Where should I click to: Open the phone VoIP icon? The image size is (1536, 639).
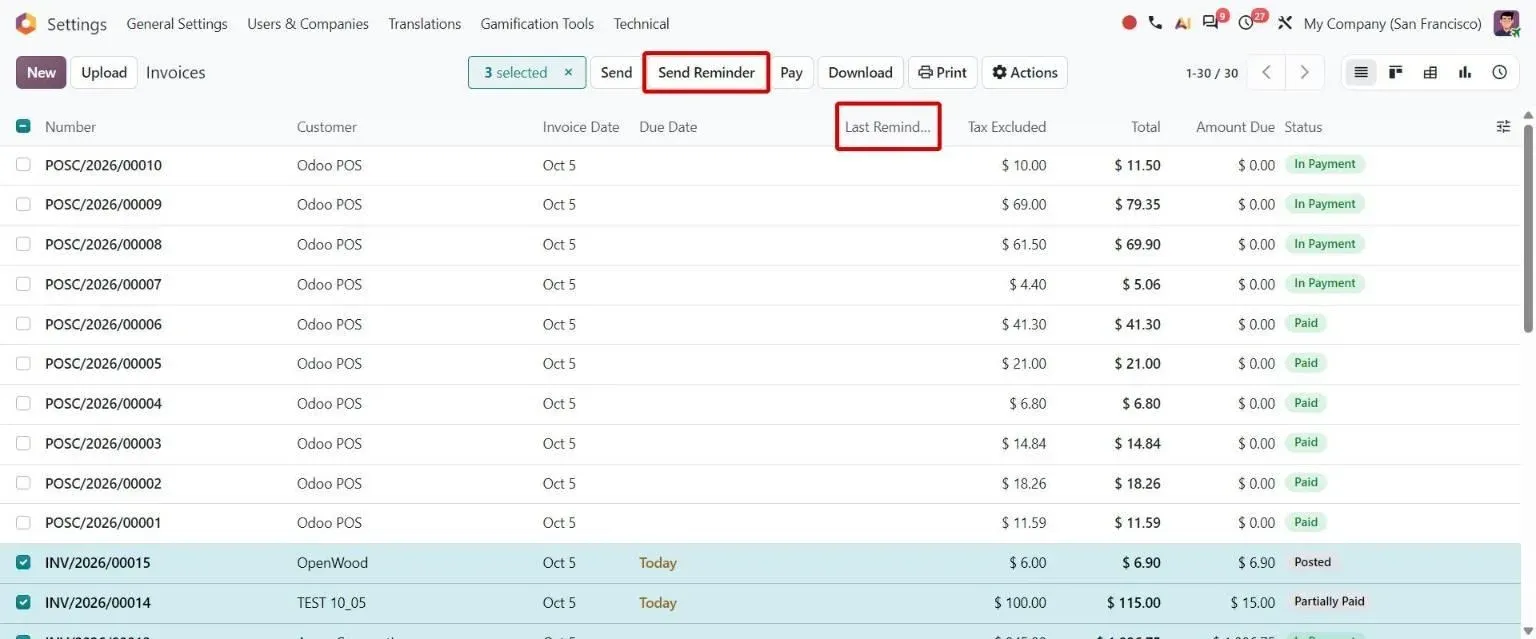[x=1156, y=23]
